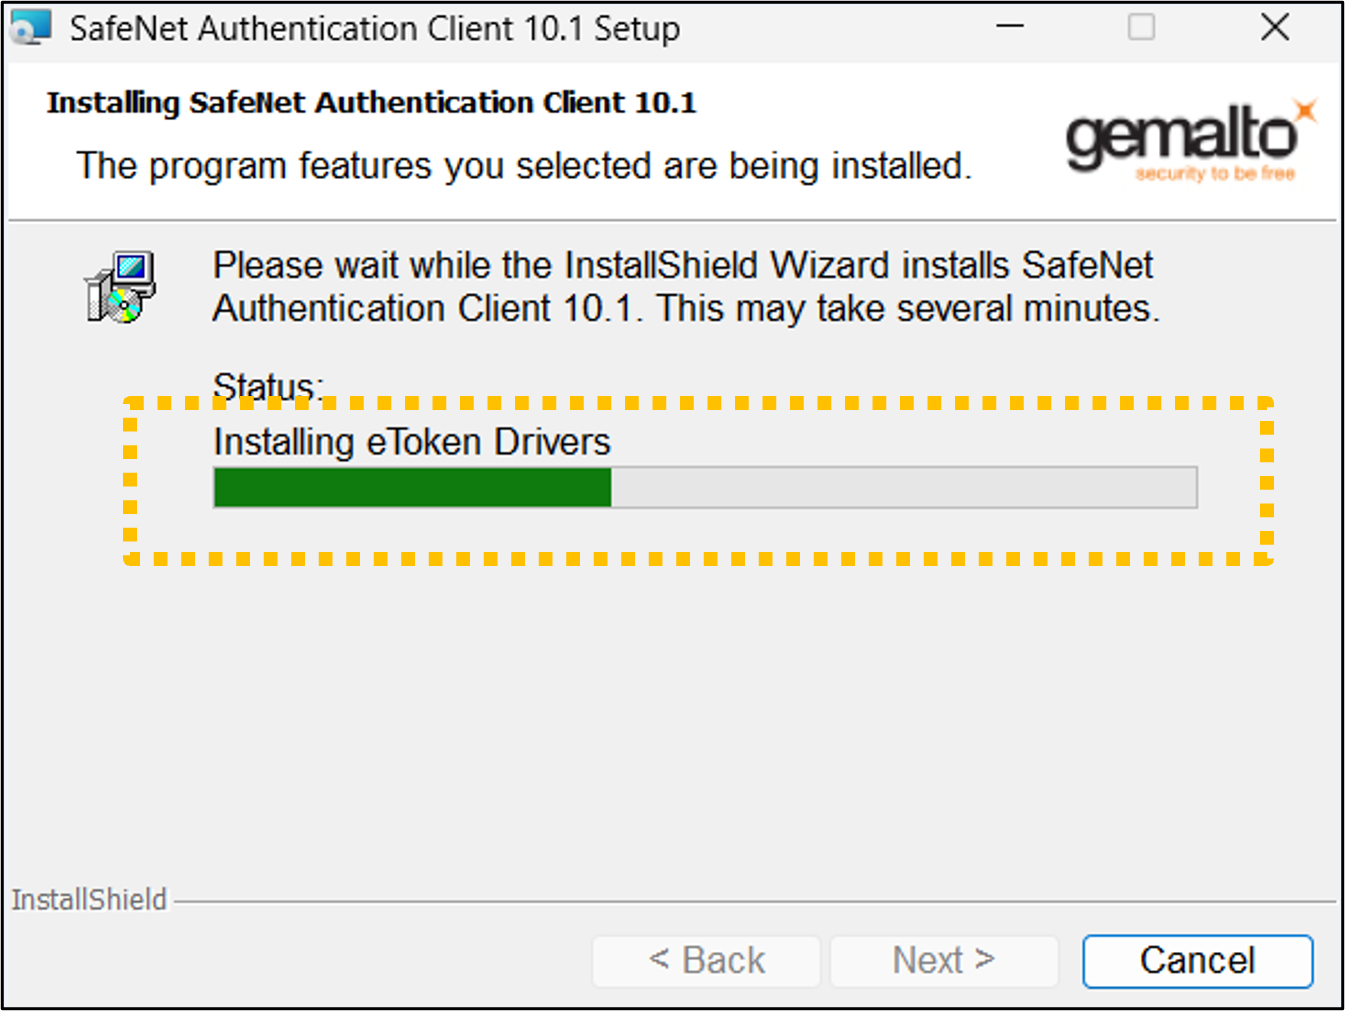Click the SafeNet Authentication Client 10.1 Setup title

point(374,28)
